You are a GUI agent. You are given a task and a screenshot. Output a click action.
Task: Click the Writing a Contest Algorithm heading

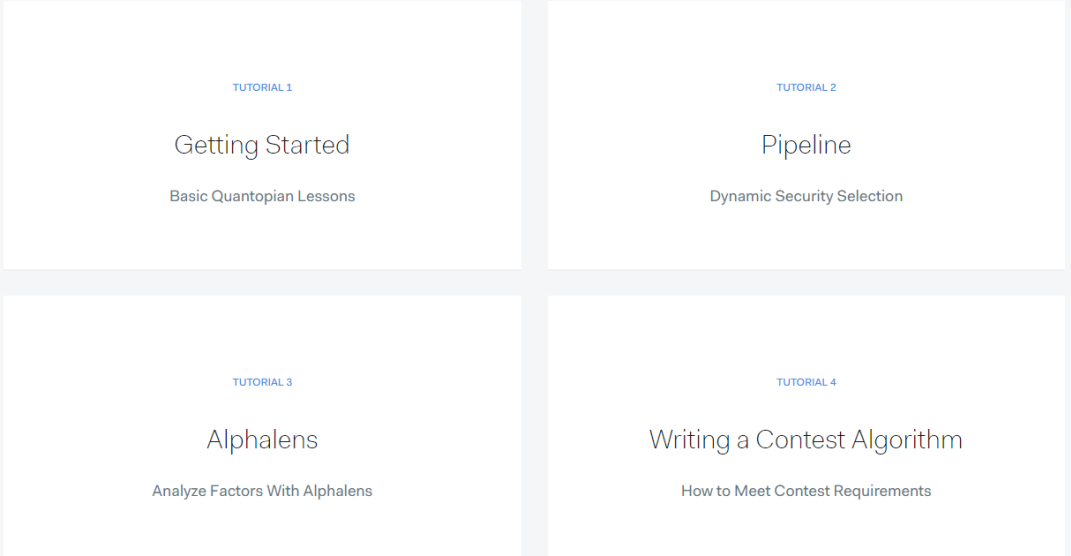806,440
